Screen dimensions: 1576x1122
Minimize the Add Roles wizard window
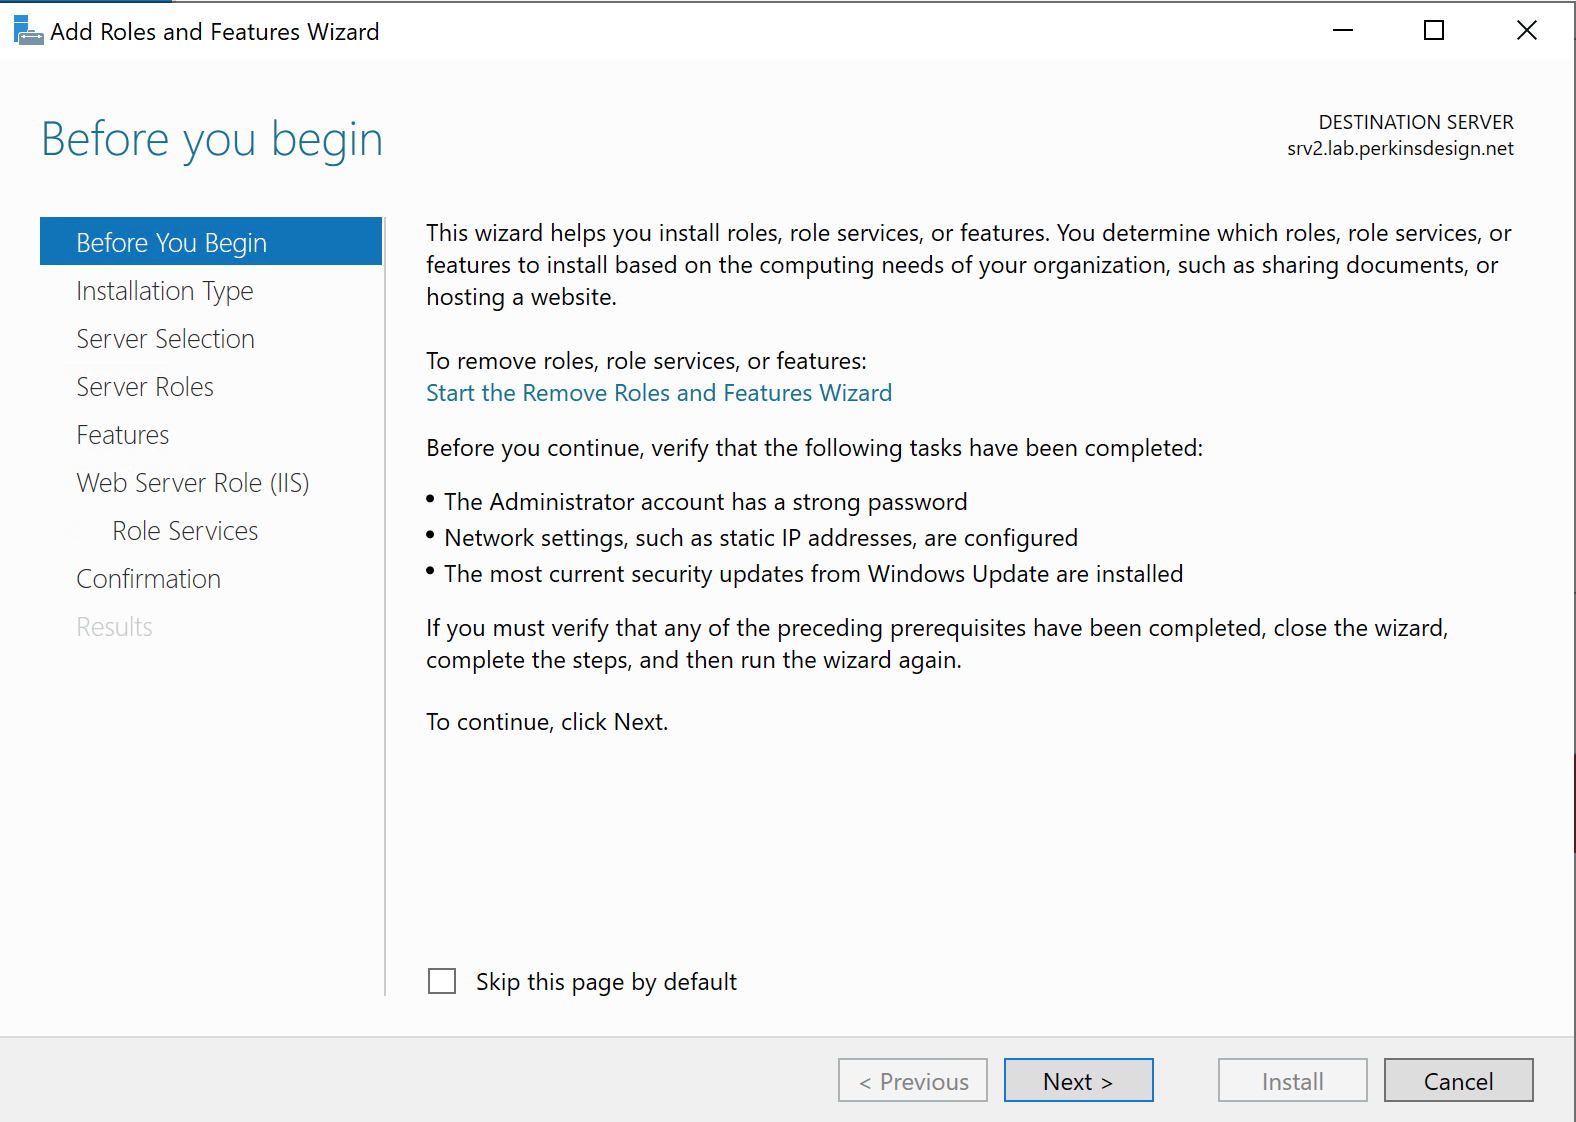pos(1342,31)
